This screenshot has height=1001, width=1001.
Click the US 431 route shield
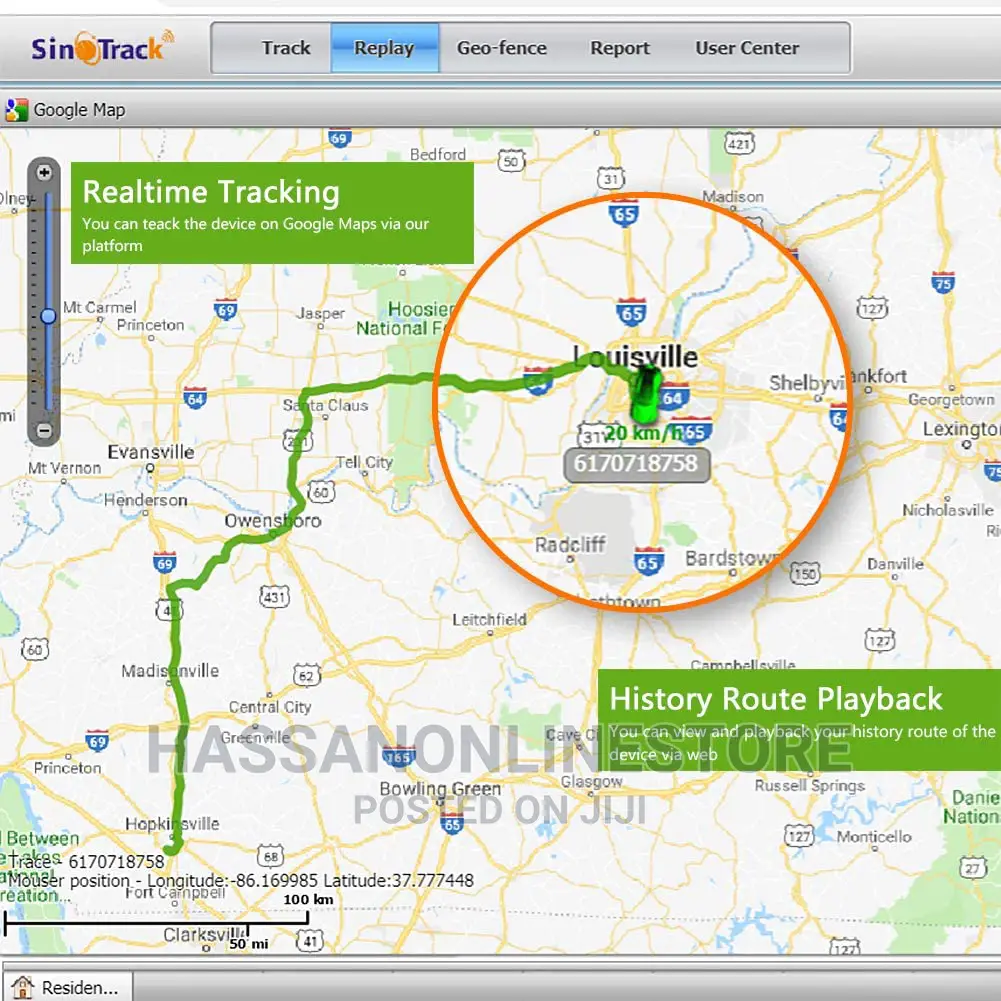(275, 597)
